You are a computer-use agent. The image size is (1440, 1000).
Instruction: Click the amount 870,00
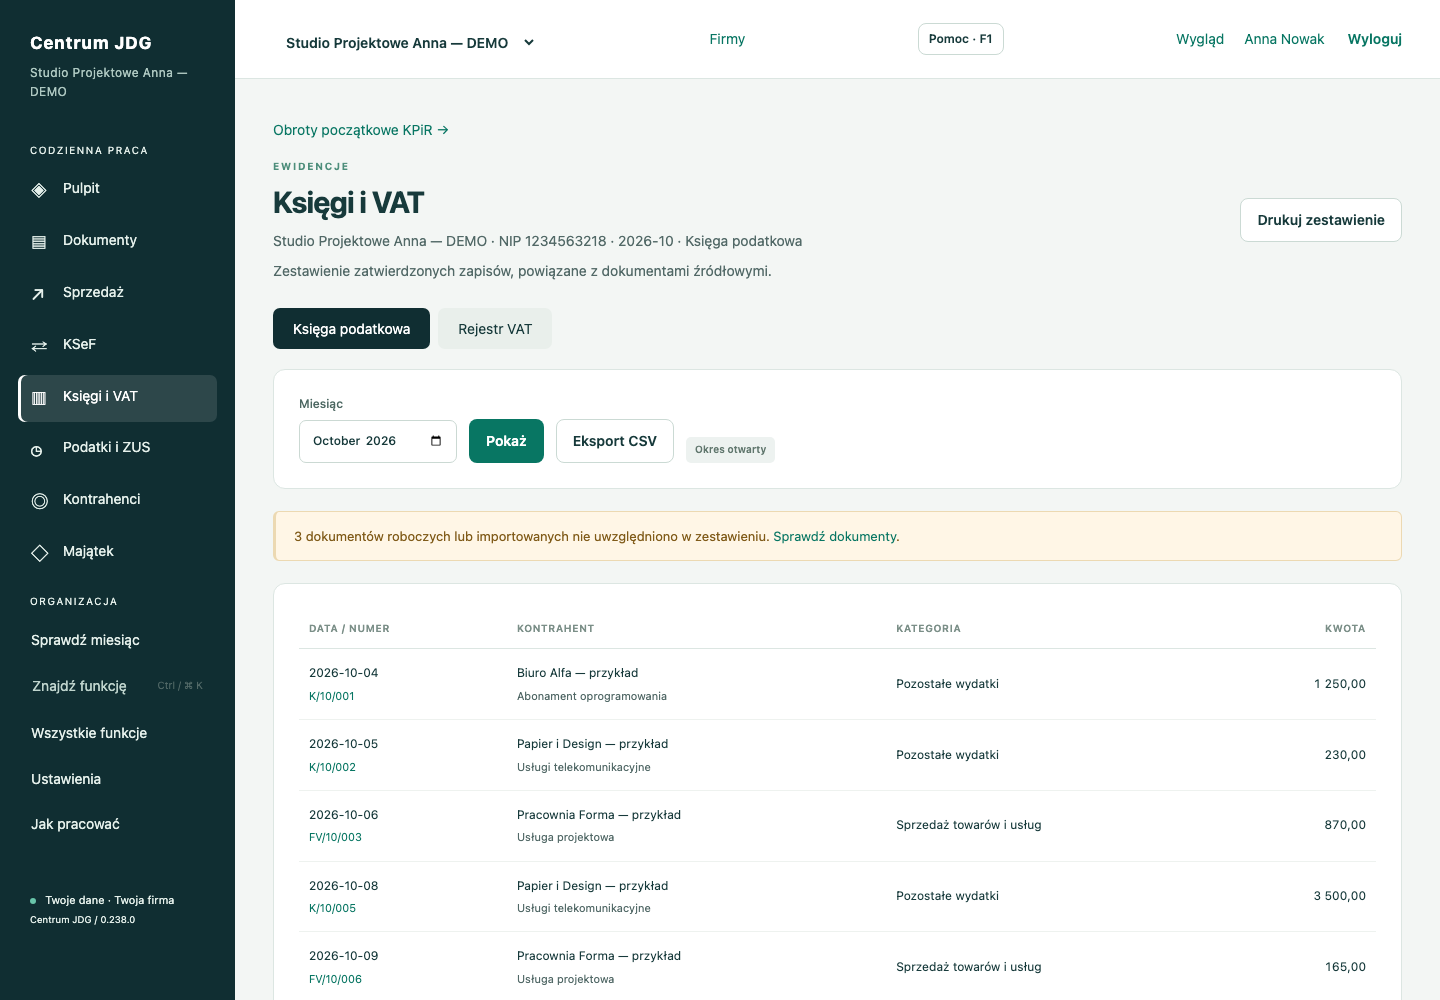(x=1345, y=825)
